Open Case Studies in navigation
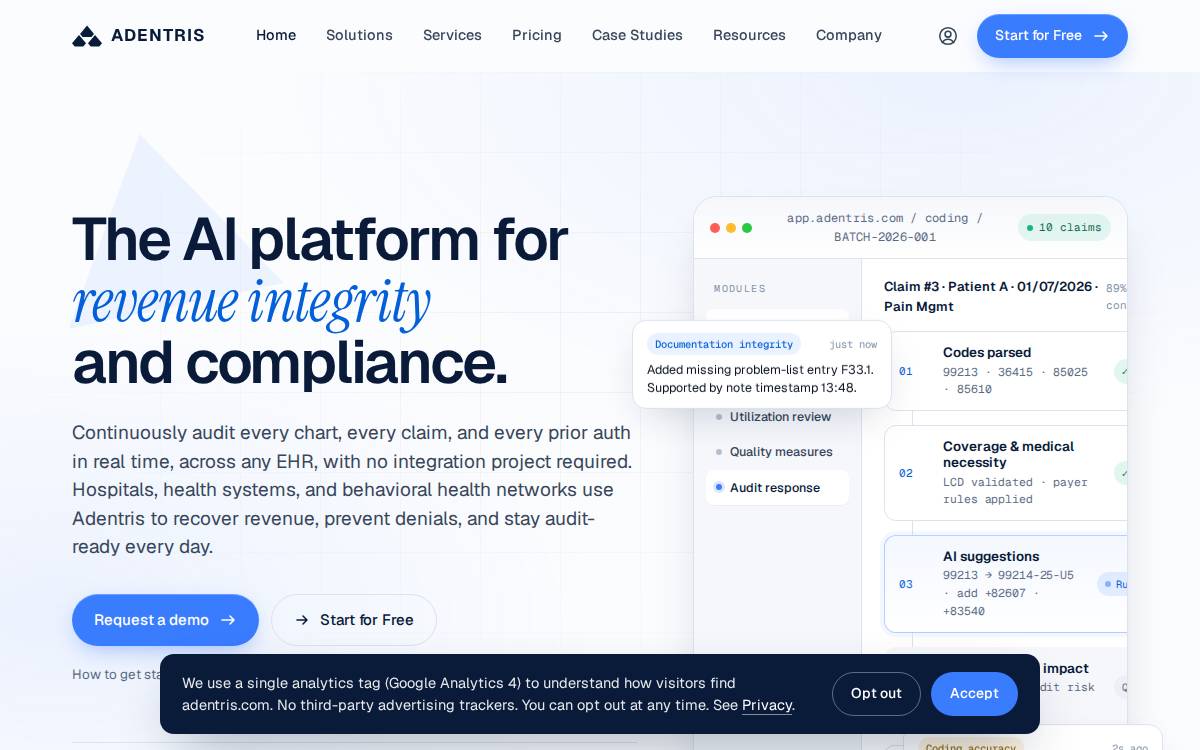The image size is (1200, 750). pos(637,36)
